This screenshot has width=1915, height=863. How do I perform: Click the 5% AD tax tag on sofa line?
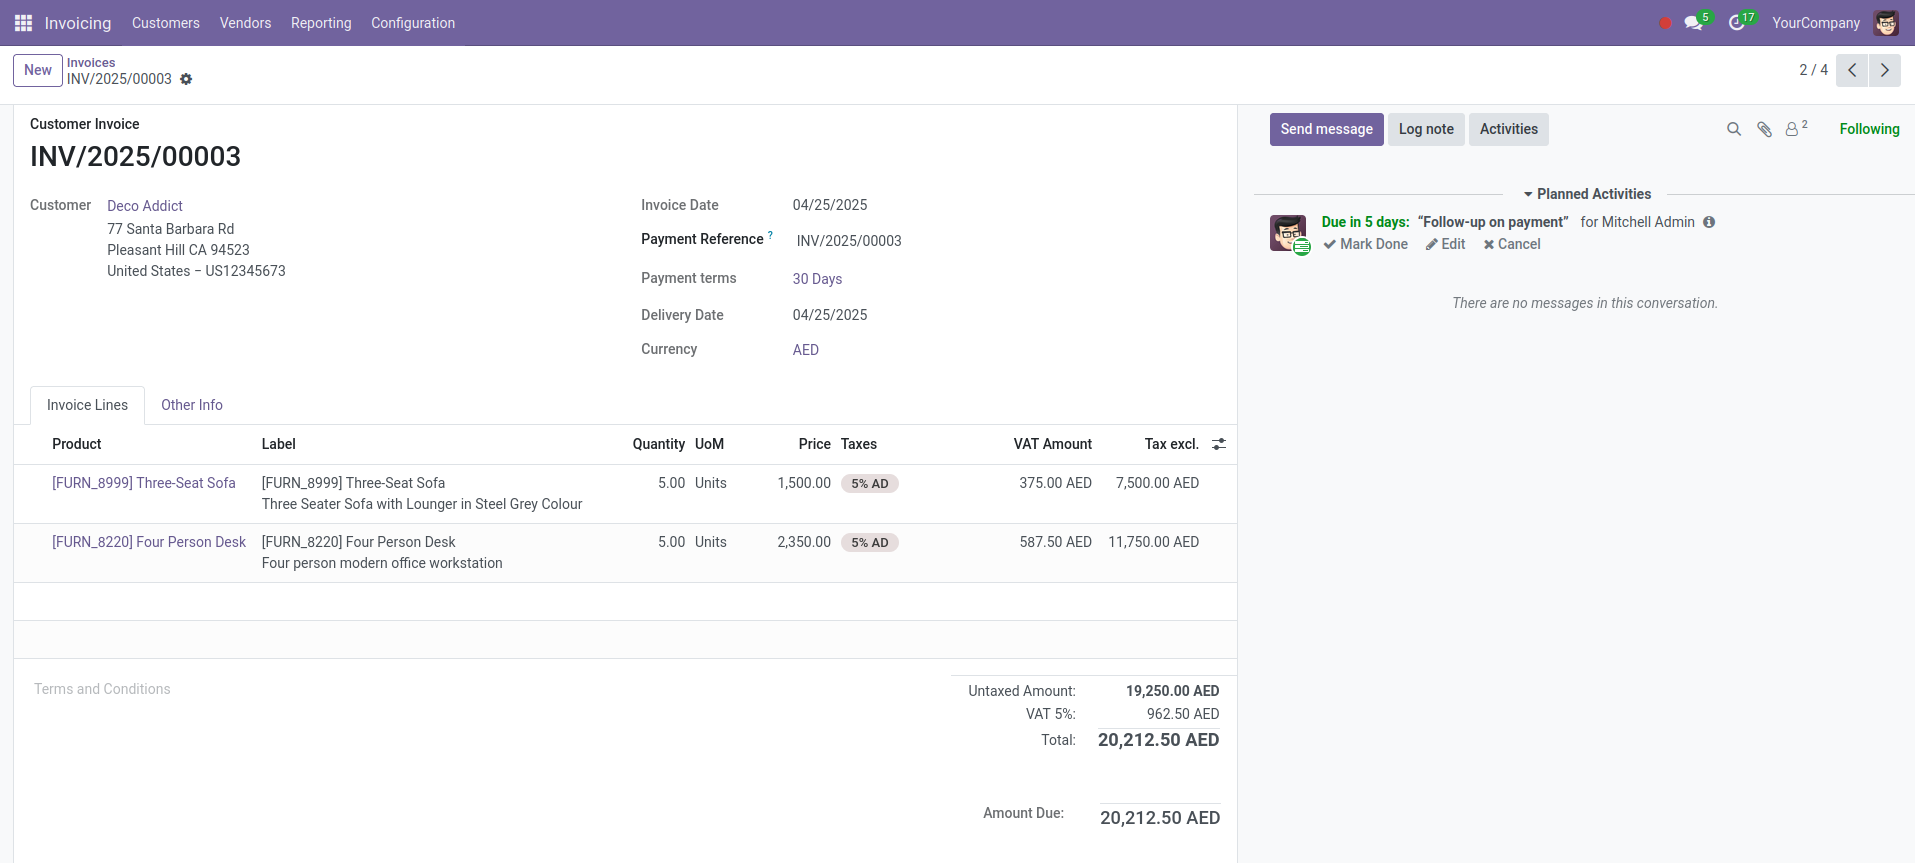point(870,484)
